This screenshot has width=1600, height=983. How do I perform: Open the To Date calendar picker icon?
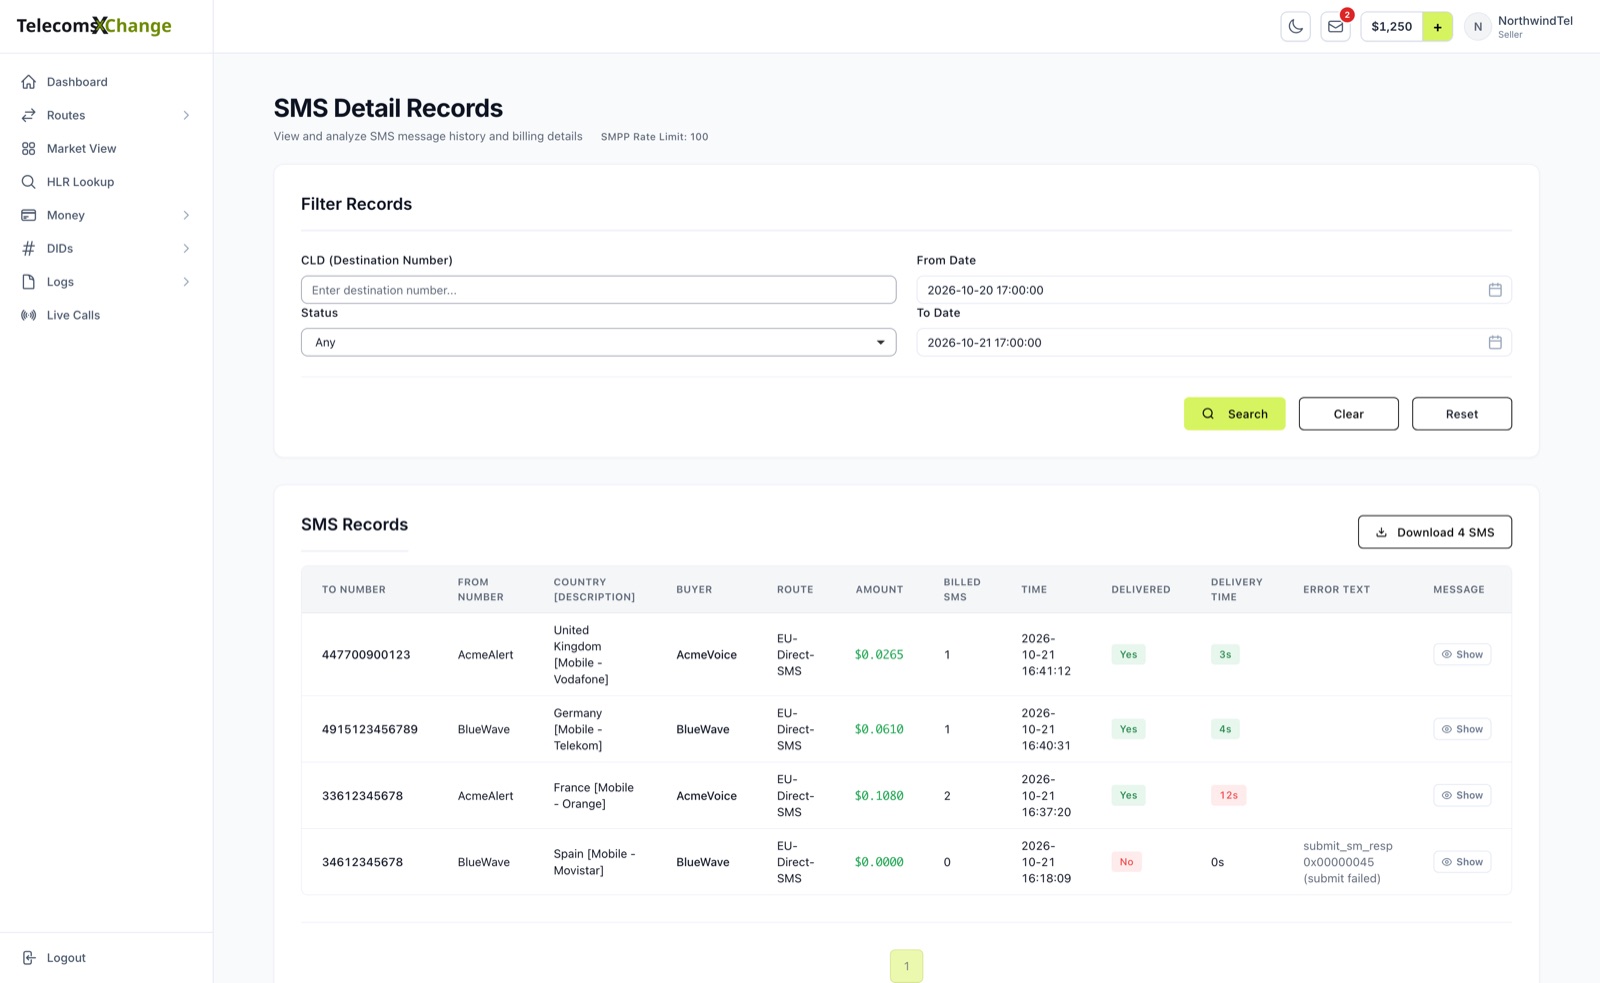pos(1495,342)
